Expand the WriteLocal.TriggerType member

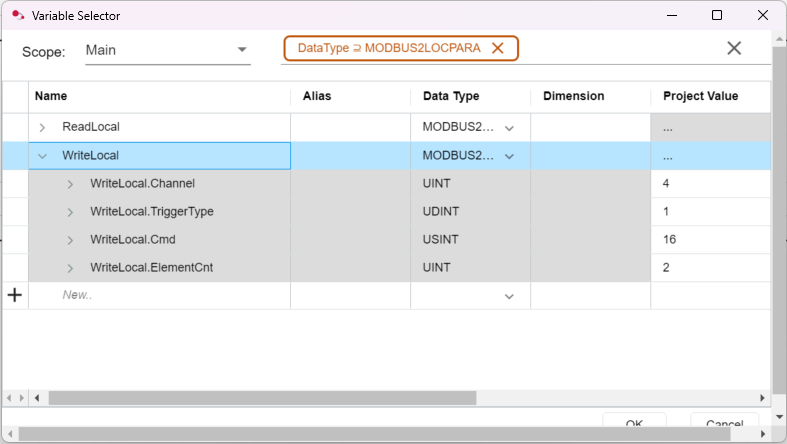(70, 212)
